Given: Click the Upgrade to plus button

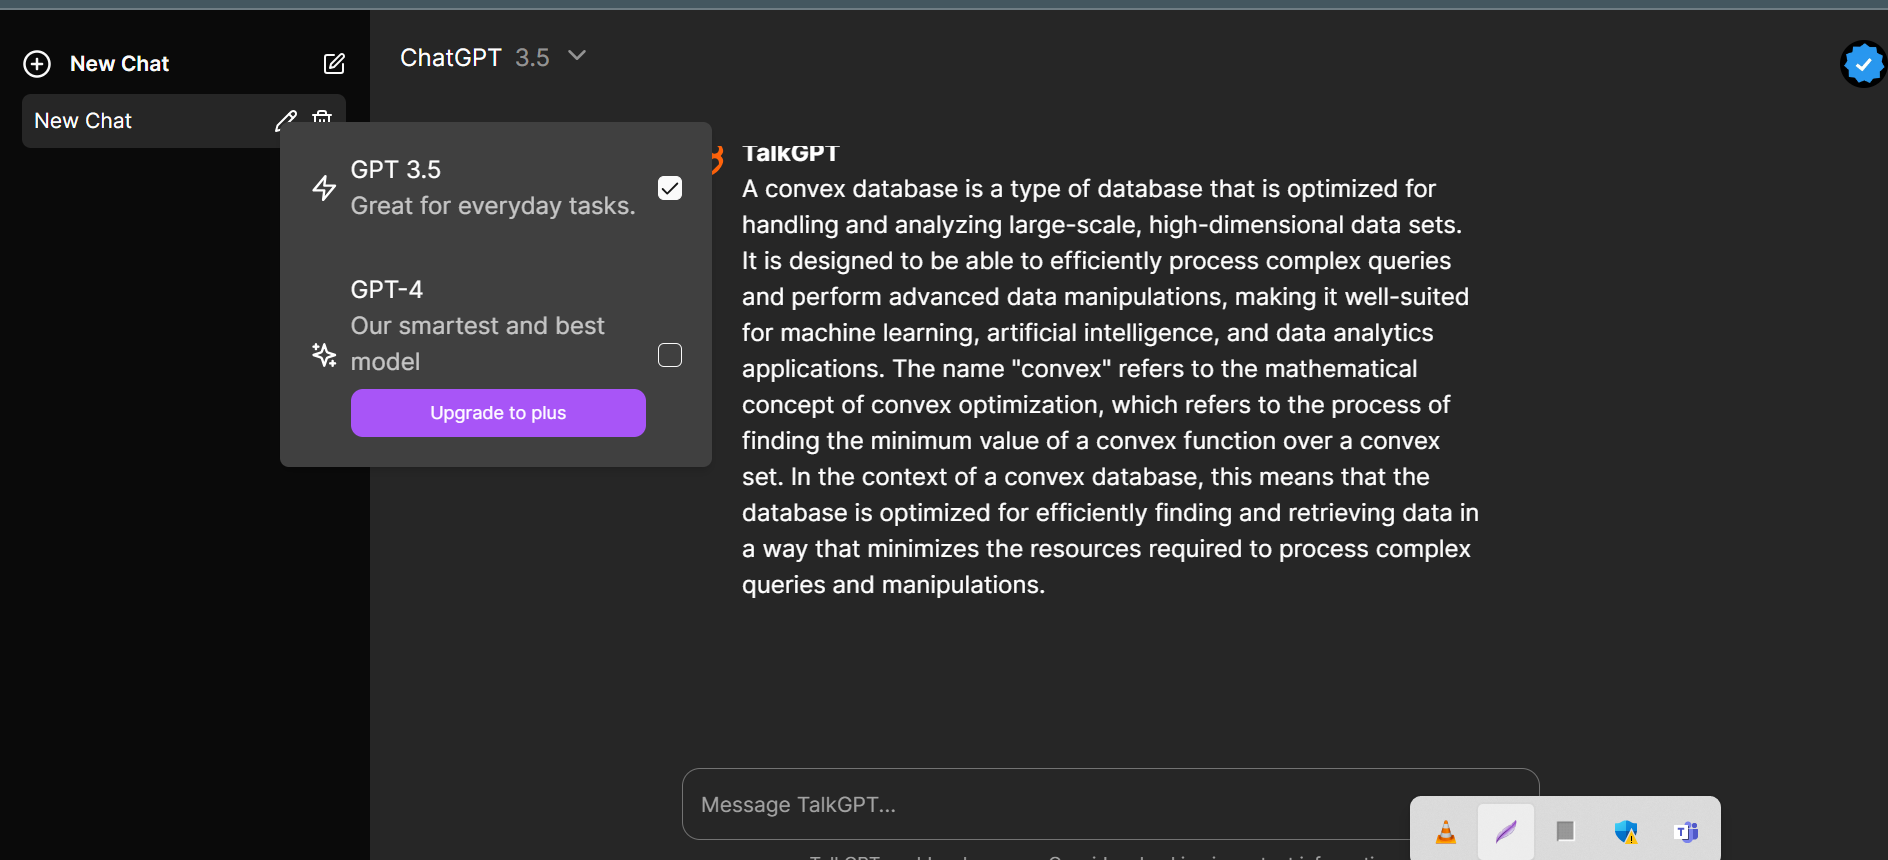Looking at the screenshot, I should [x=498, y=413].
